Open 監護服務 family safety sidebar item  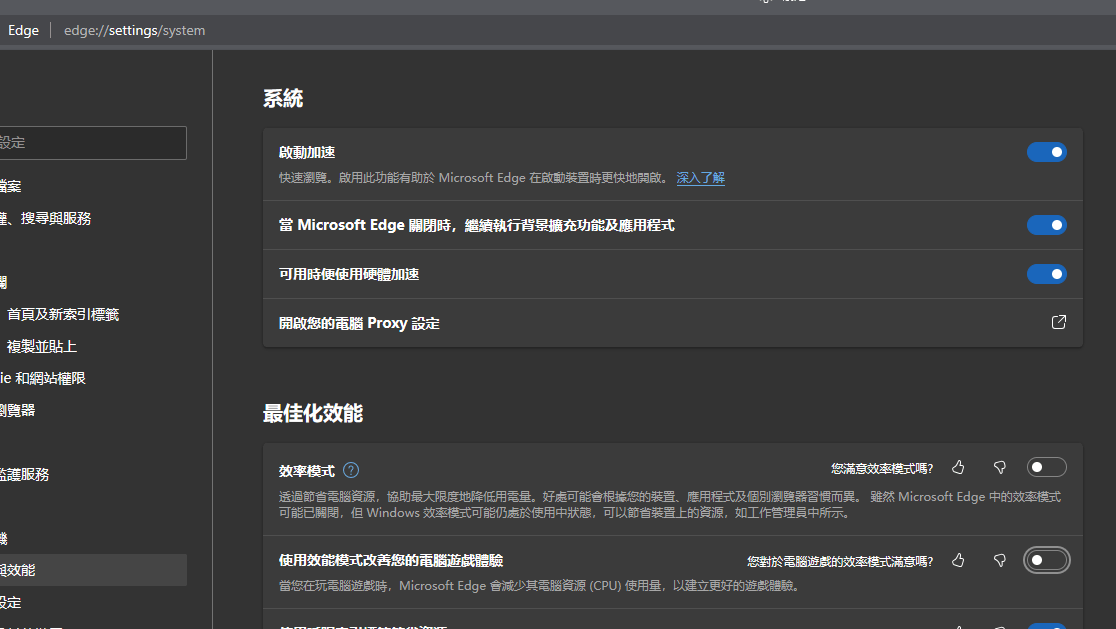(x=24, y=475)
